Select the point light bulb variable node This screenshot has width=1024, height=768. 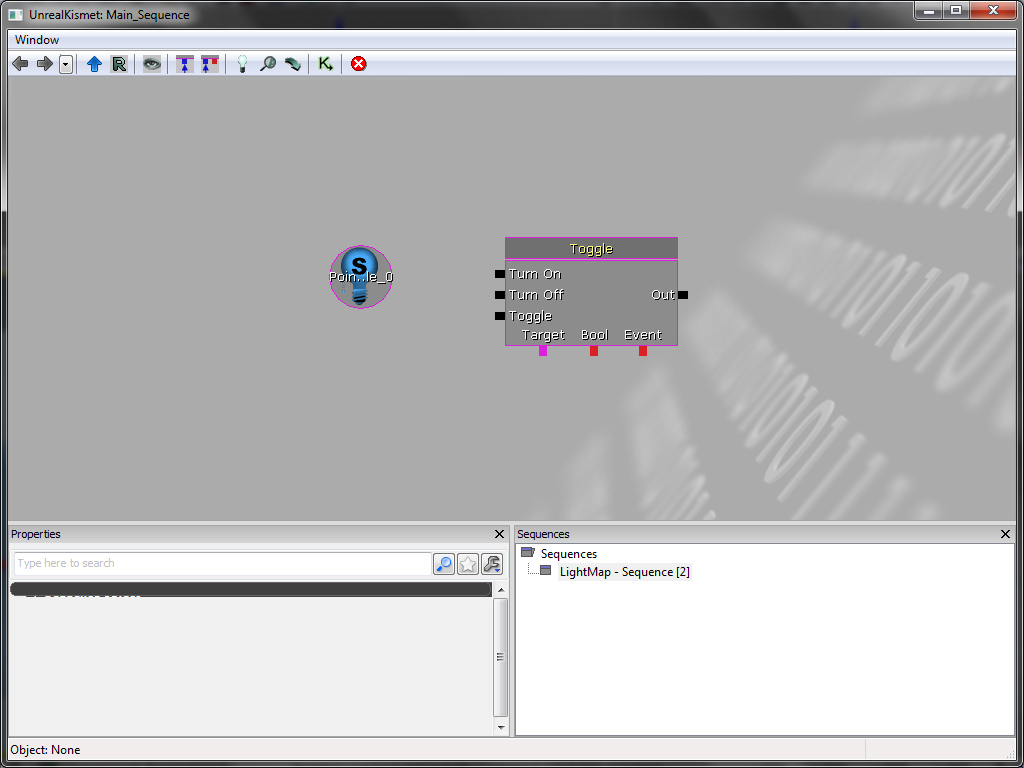[x=361, y=278]
